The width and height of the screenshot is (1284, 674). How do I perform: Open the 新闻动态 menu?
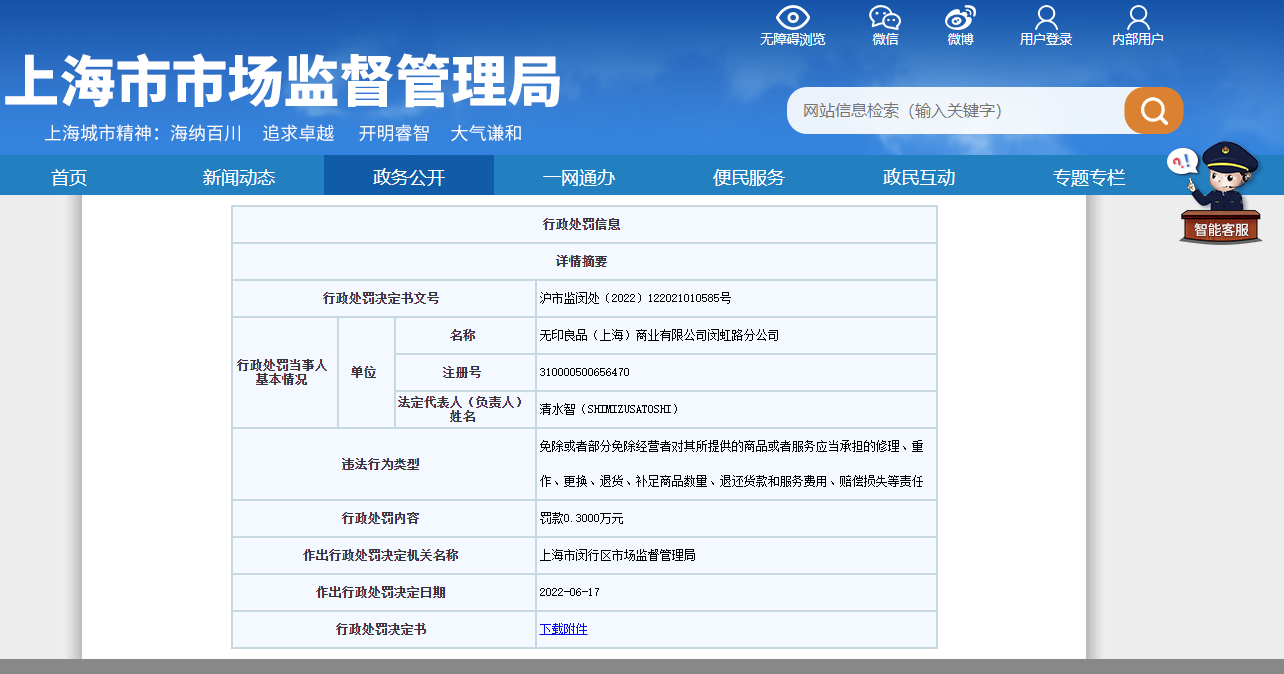tap(239, 177)
